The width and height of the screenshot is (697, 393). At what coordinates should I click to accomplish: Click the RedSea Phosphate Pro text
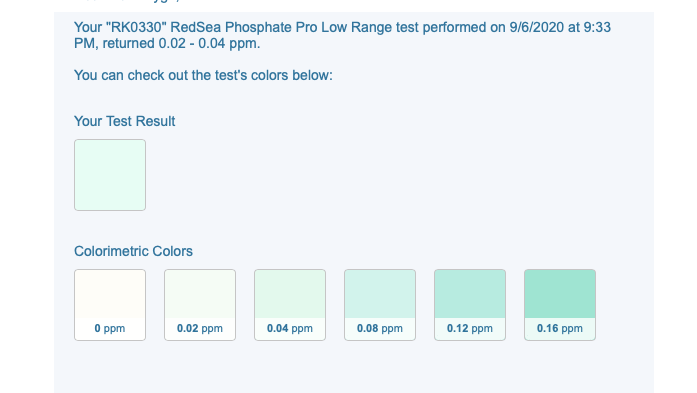244,28
